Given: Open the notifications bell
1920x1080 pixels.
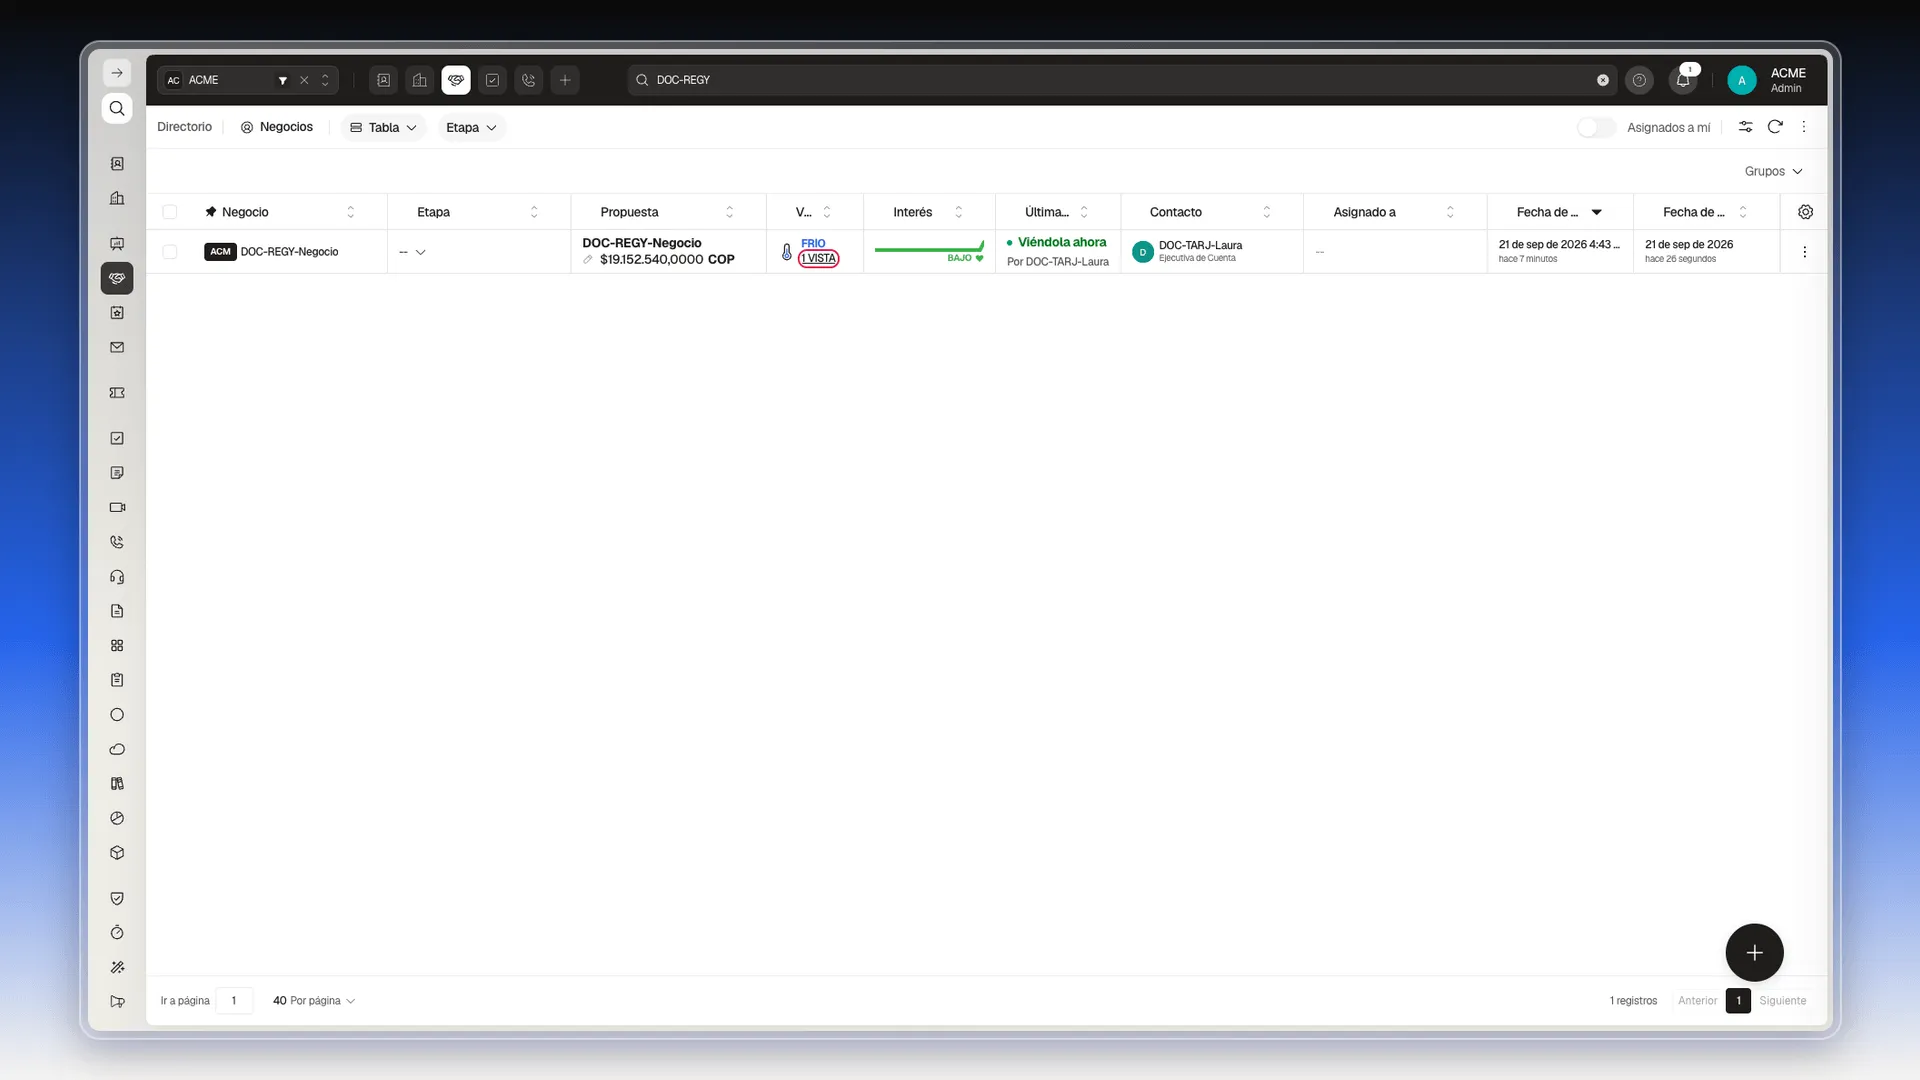Looking at the screenshot, I should tap(1683, 80).
